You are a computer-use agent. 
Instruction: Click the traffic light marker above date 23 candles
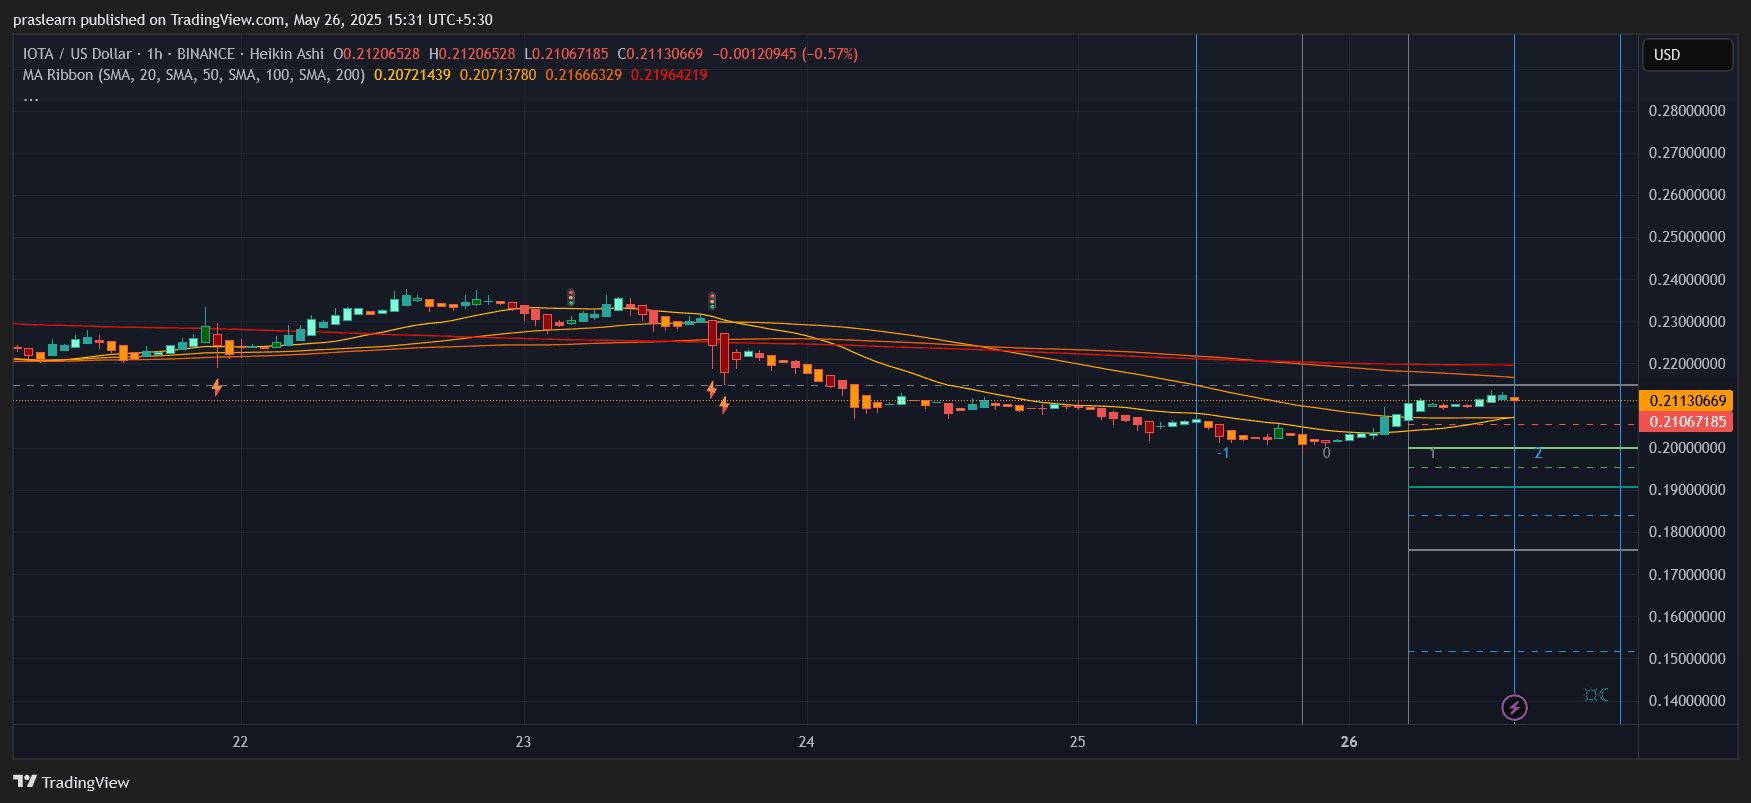tap(571, 297)
